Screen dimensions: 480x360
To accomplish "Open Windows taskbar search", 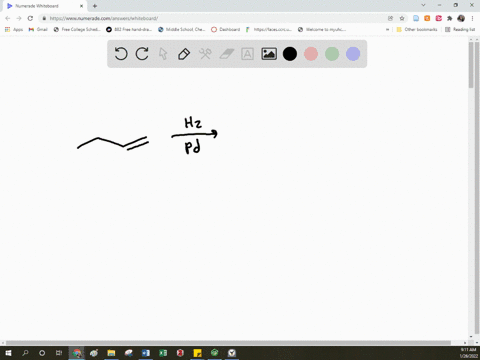I will pyautogui.click(x=25, y=353).
